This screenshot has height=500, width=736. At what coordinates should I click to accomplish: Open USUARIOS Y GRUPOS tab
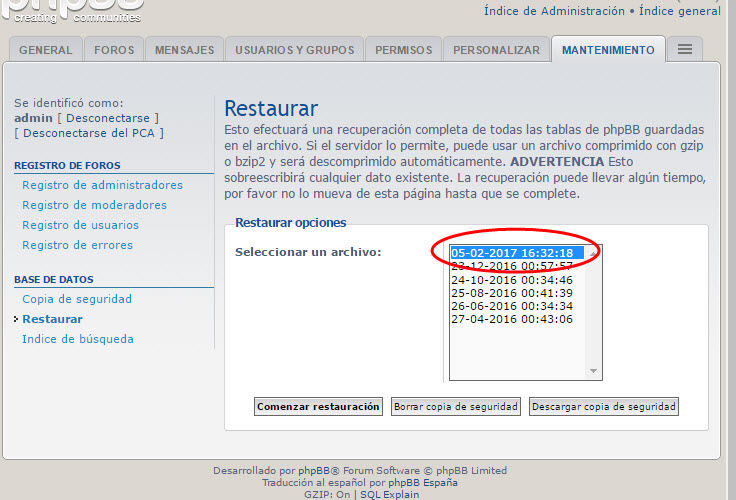pyautogui.click(x=293, y=50)
